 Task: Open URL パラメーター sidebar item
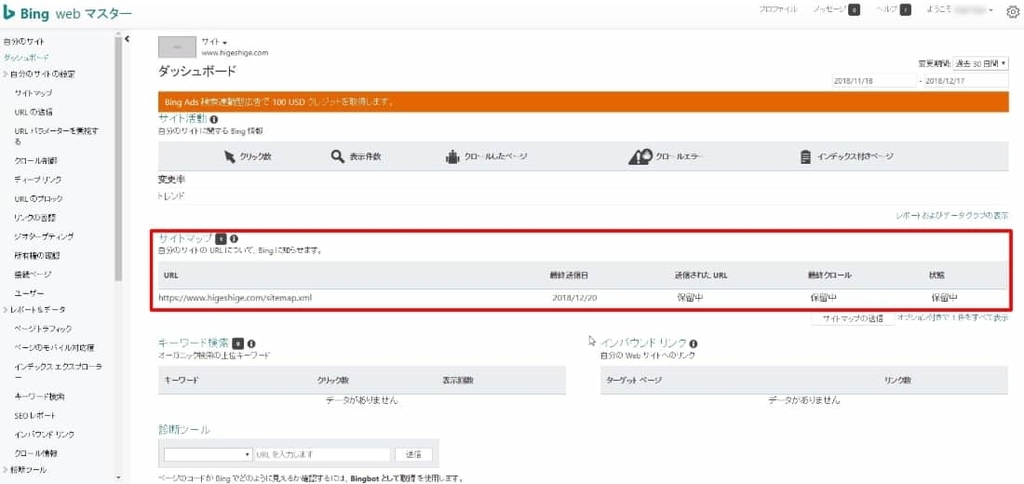(x=57, y=136)
